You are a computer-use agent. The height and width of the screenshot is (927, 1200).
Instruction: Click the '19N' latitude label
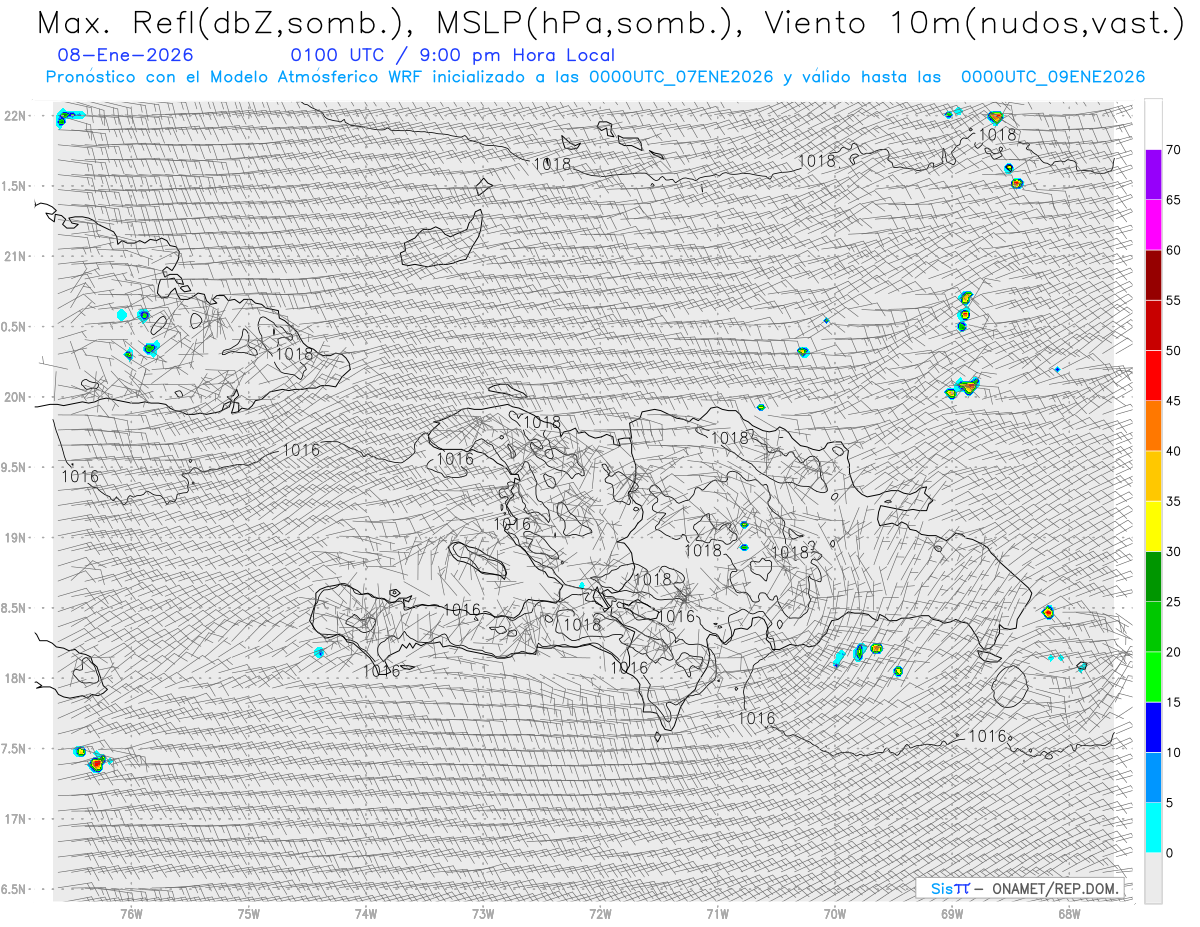(16, 538)
